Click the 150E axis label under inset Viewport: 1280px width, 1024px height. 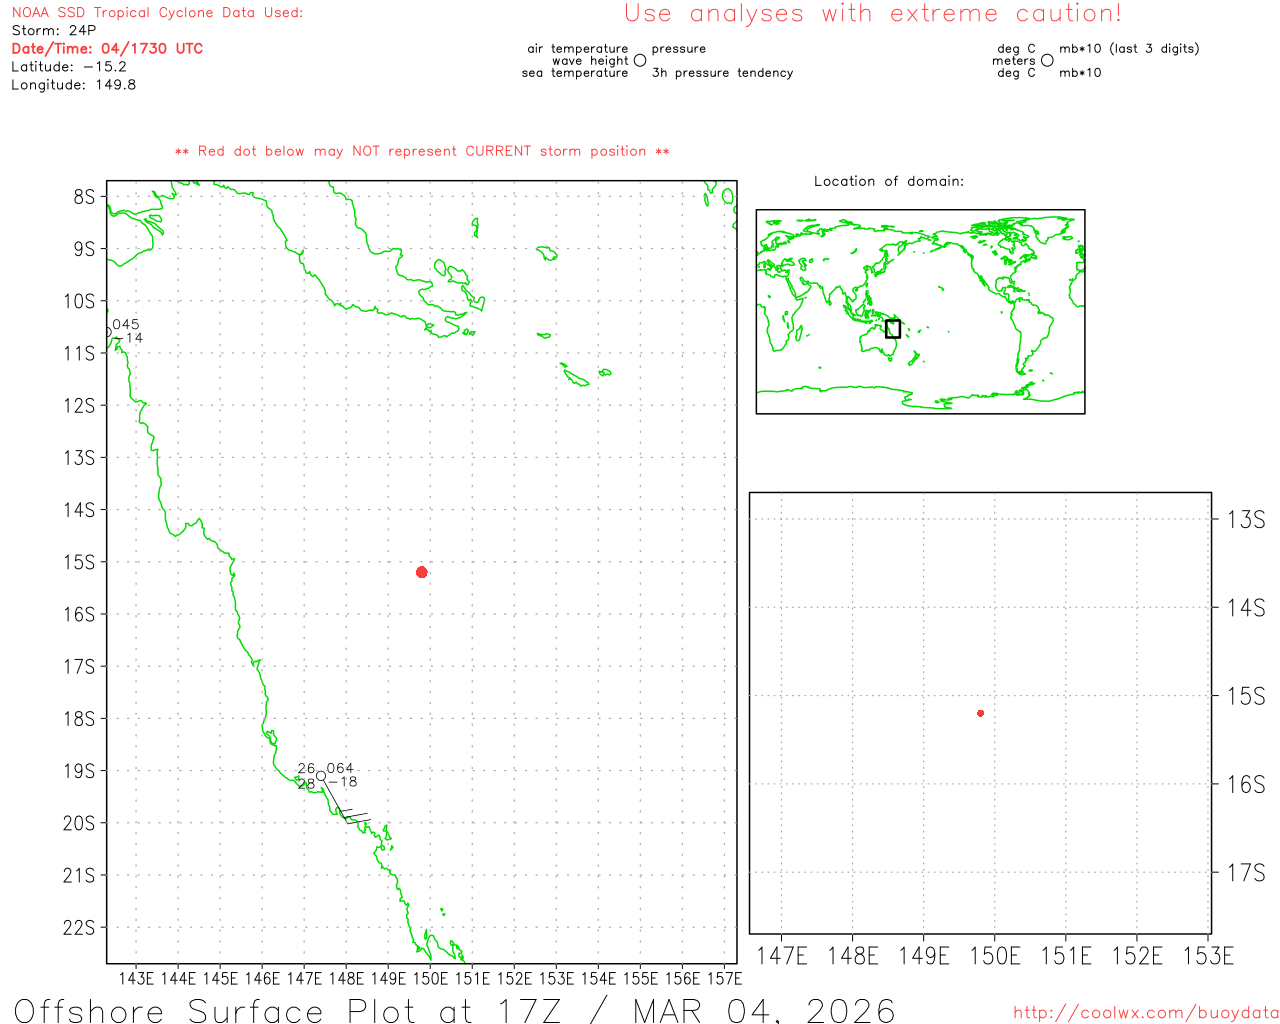point(994,956)
